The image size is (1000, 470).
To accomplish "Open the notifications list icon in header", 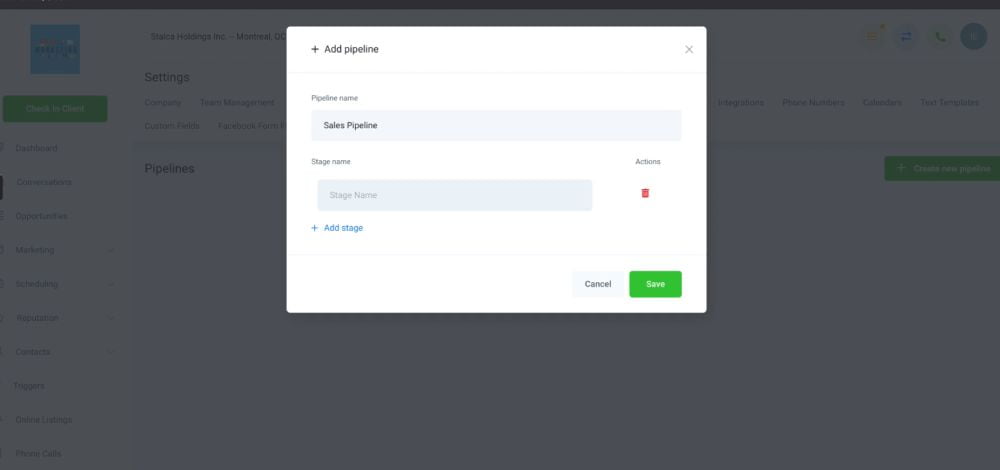I will pos(871,36).
